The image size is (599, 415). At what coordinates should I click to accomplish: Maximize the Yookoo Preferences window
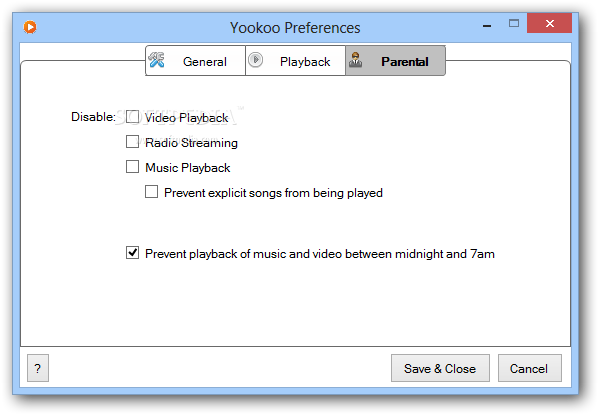pos(514,24)
